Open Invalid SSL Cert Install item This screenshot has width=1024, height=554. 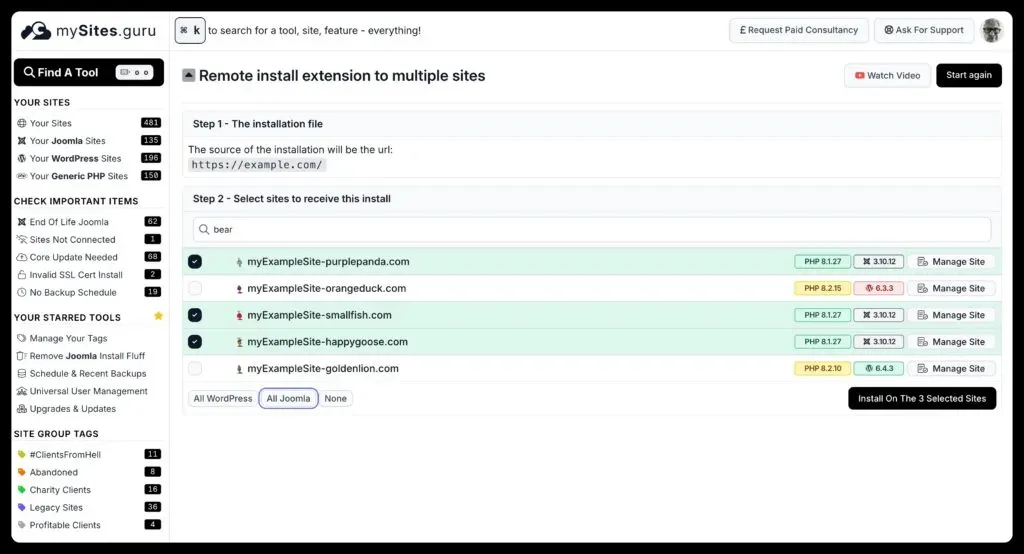pyautogui.click(x=69, y=275)
